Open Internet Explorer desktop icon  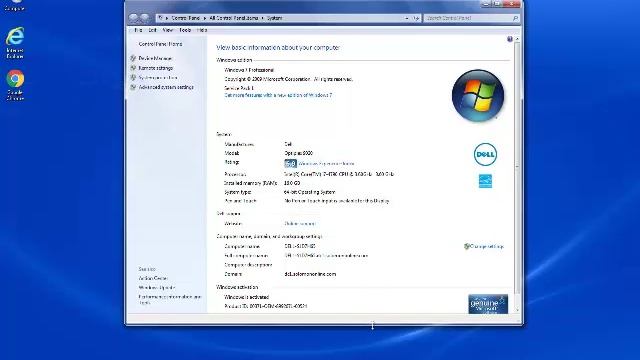[x=15, y=42]
